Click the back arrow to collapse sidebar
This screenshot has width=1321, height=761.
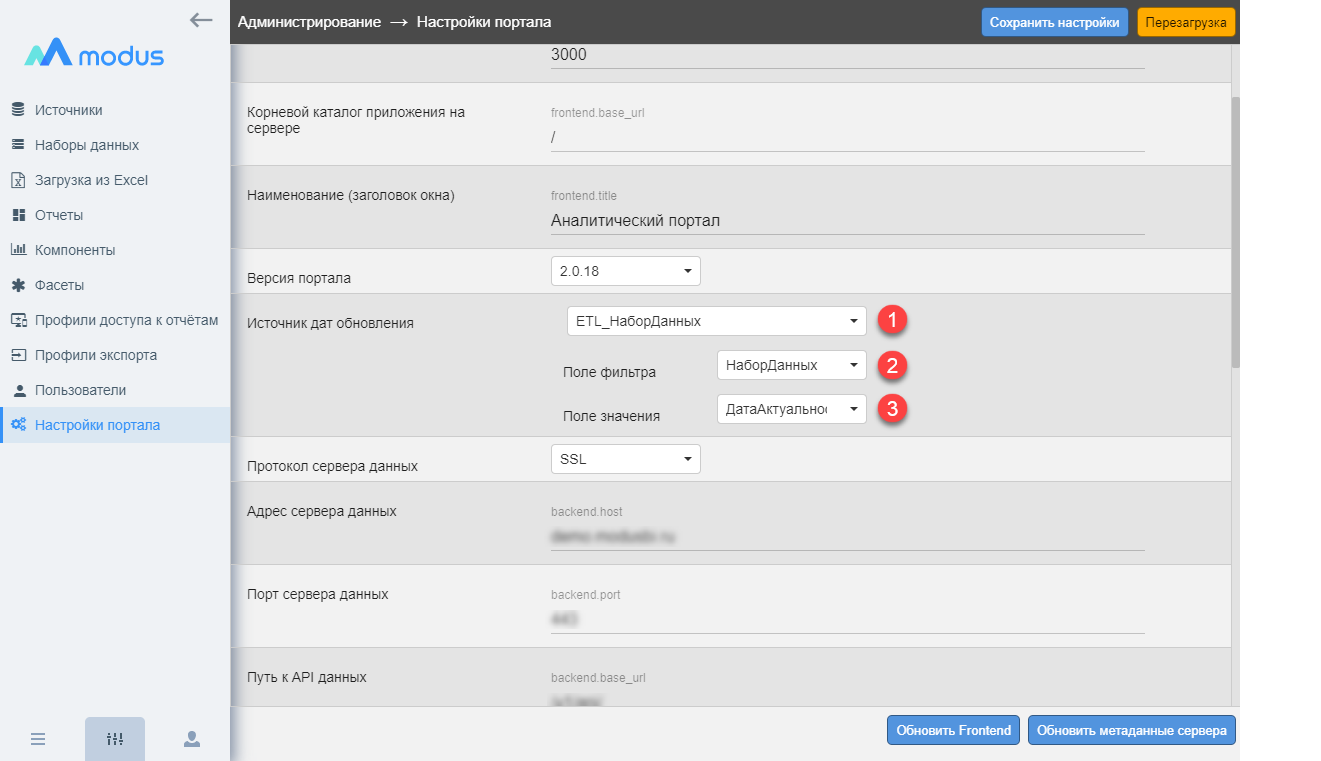(201, 20)
